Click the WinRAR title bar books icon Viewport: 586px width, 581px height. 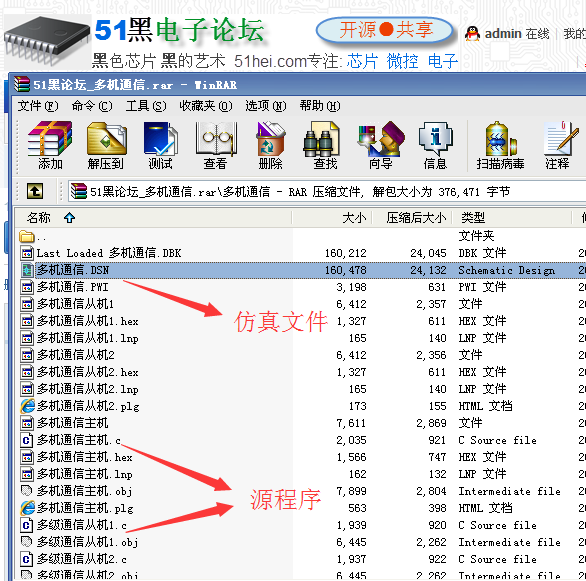pos(22,84)
